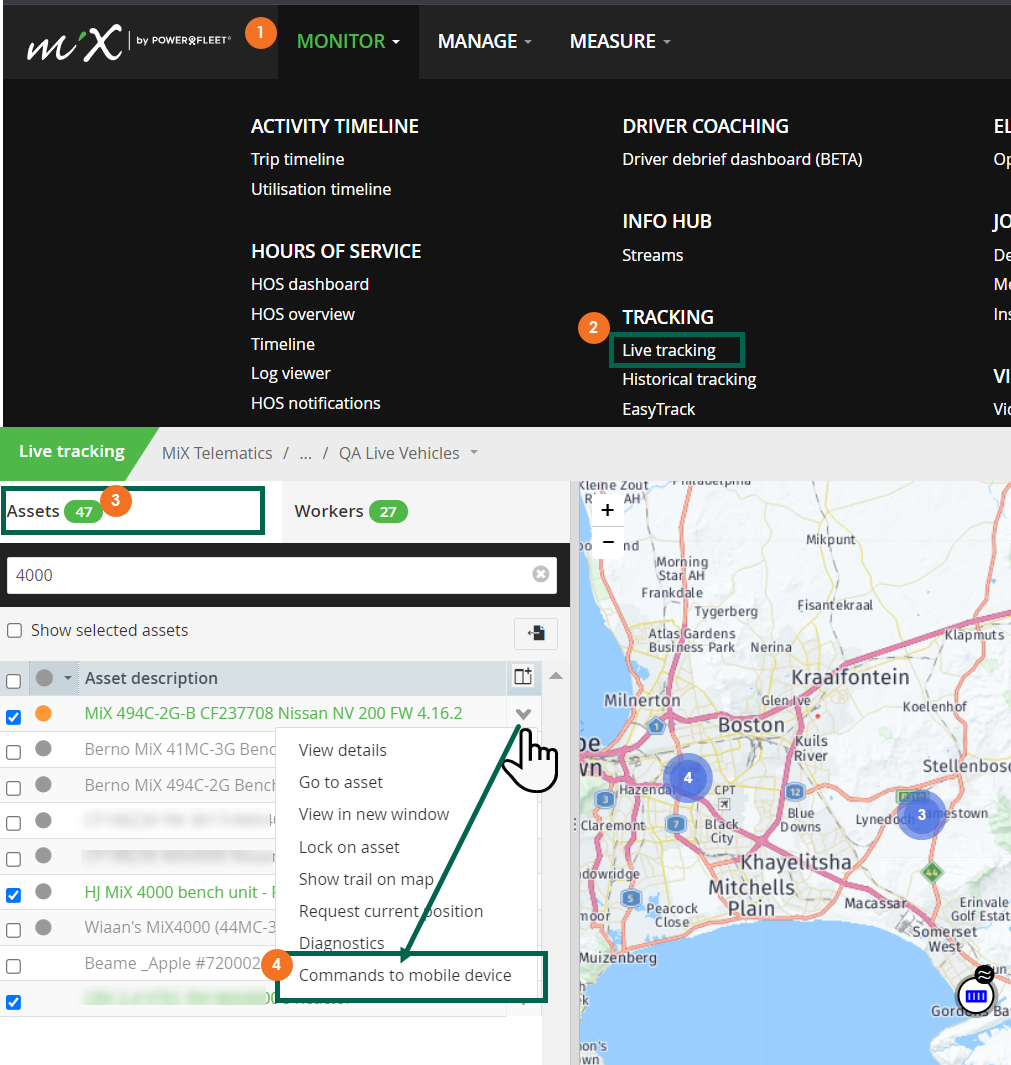The image size is (1011, 1065).
Task: Click the map cluster marker showing 3
Action: pyautogui.click(x=921, y=814)
